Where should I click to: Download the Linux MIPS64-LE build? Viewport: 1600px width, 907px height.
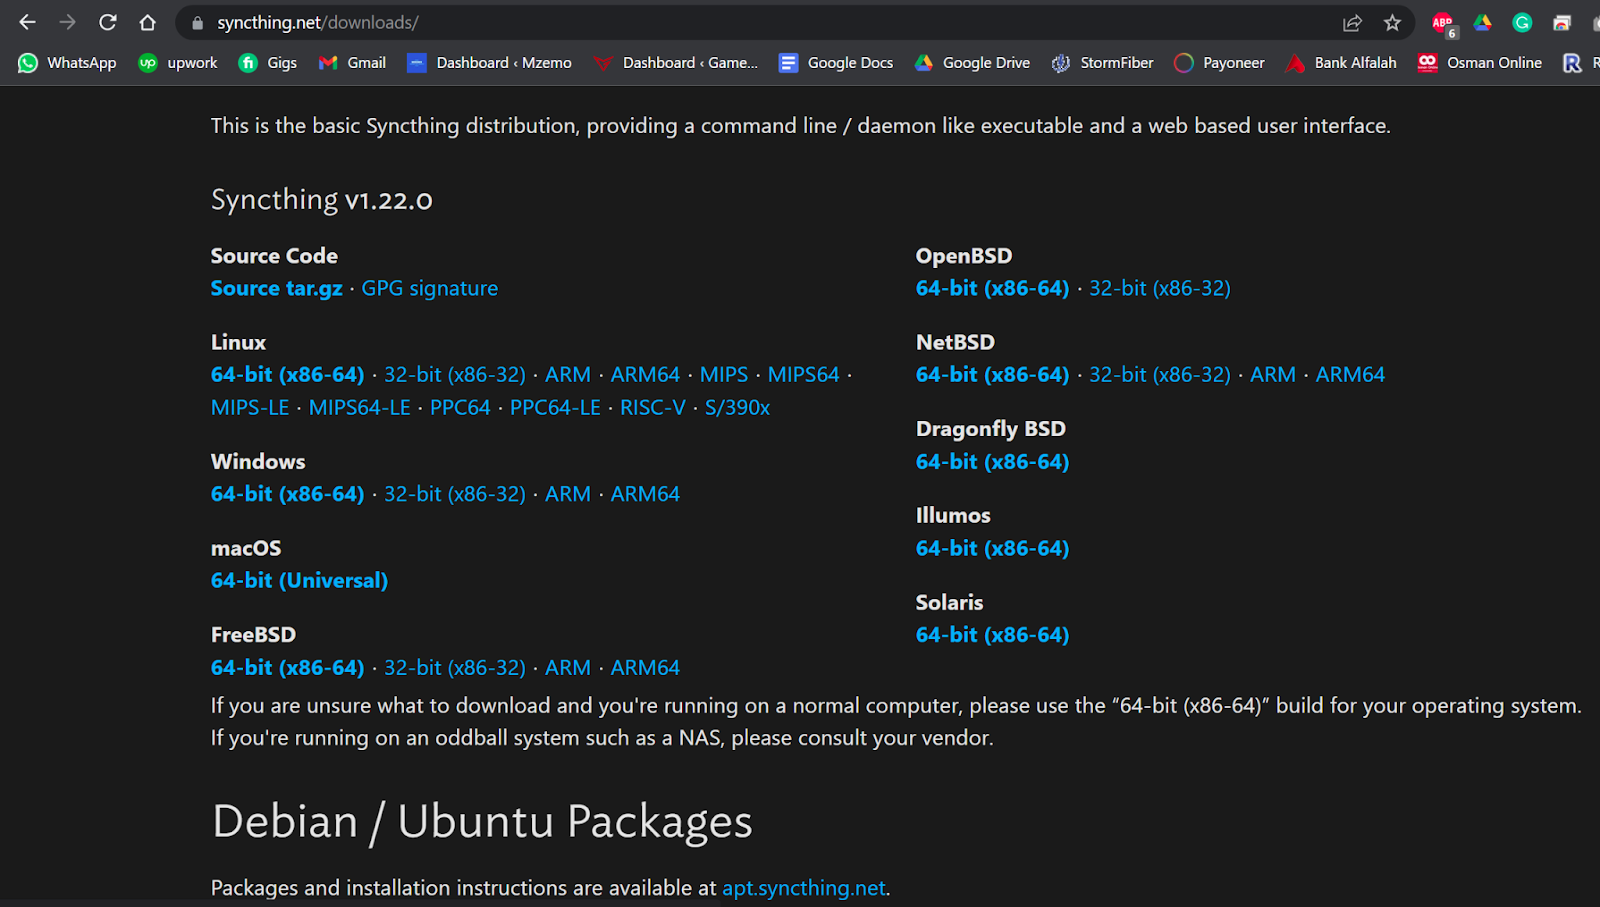click(x=360, y=408)
